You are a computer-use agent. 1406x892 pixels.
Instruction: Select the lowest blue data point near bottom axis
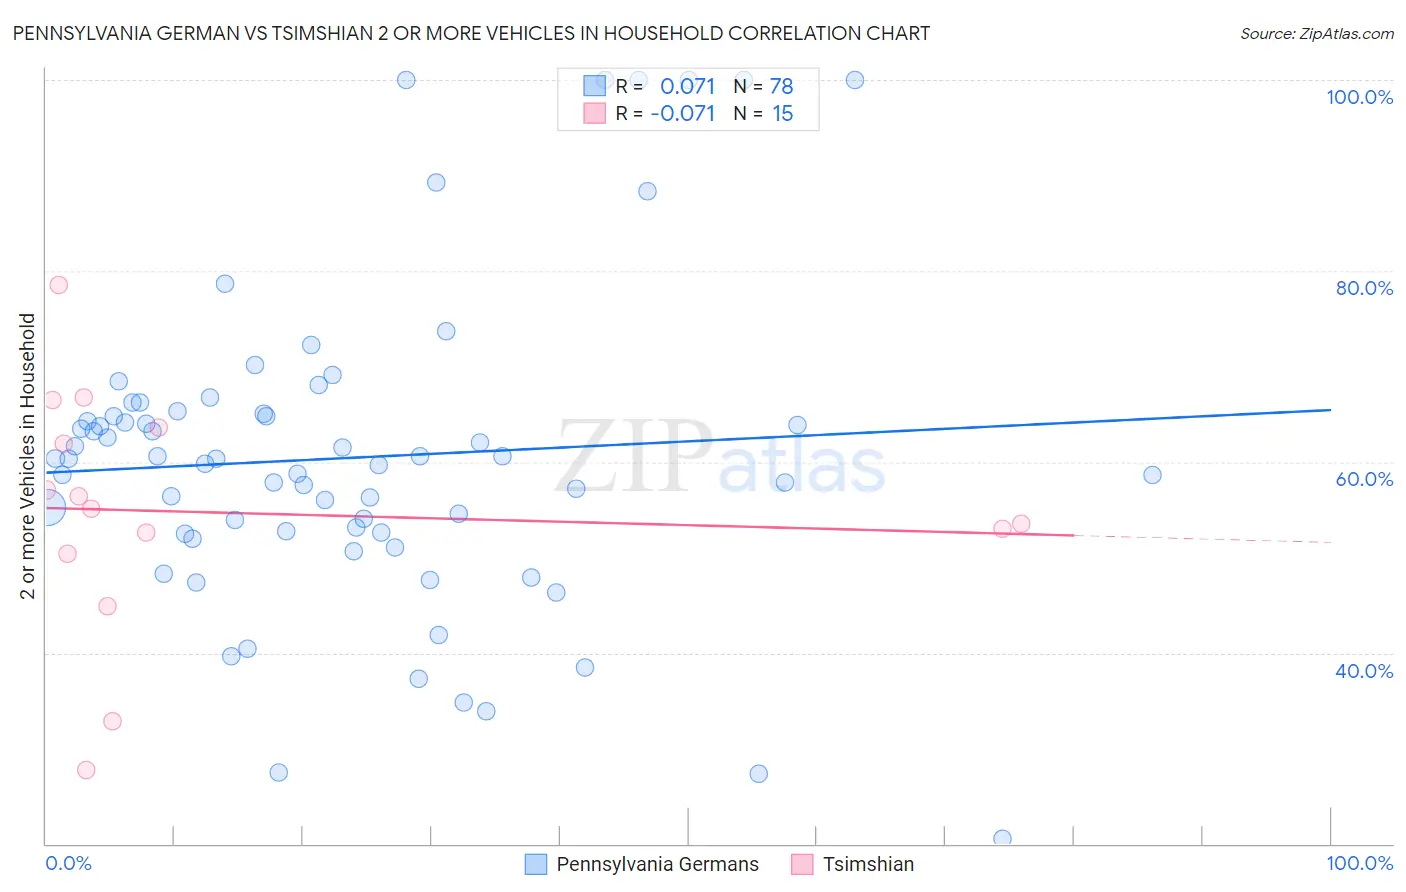pos(1002,839)
